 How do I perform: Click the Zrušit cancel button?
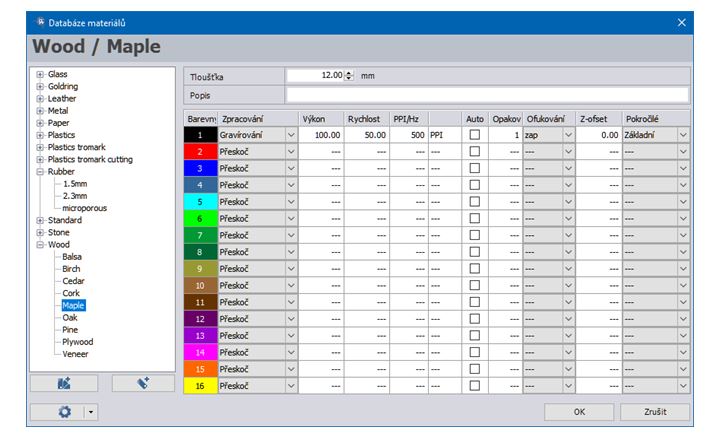655,411
